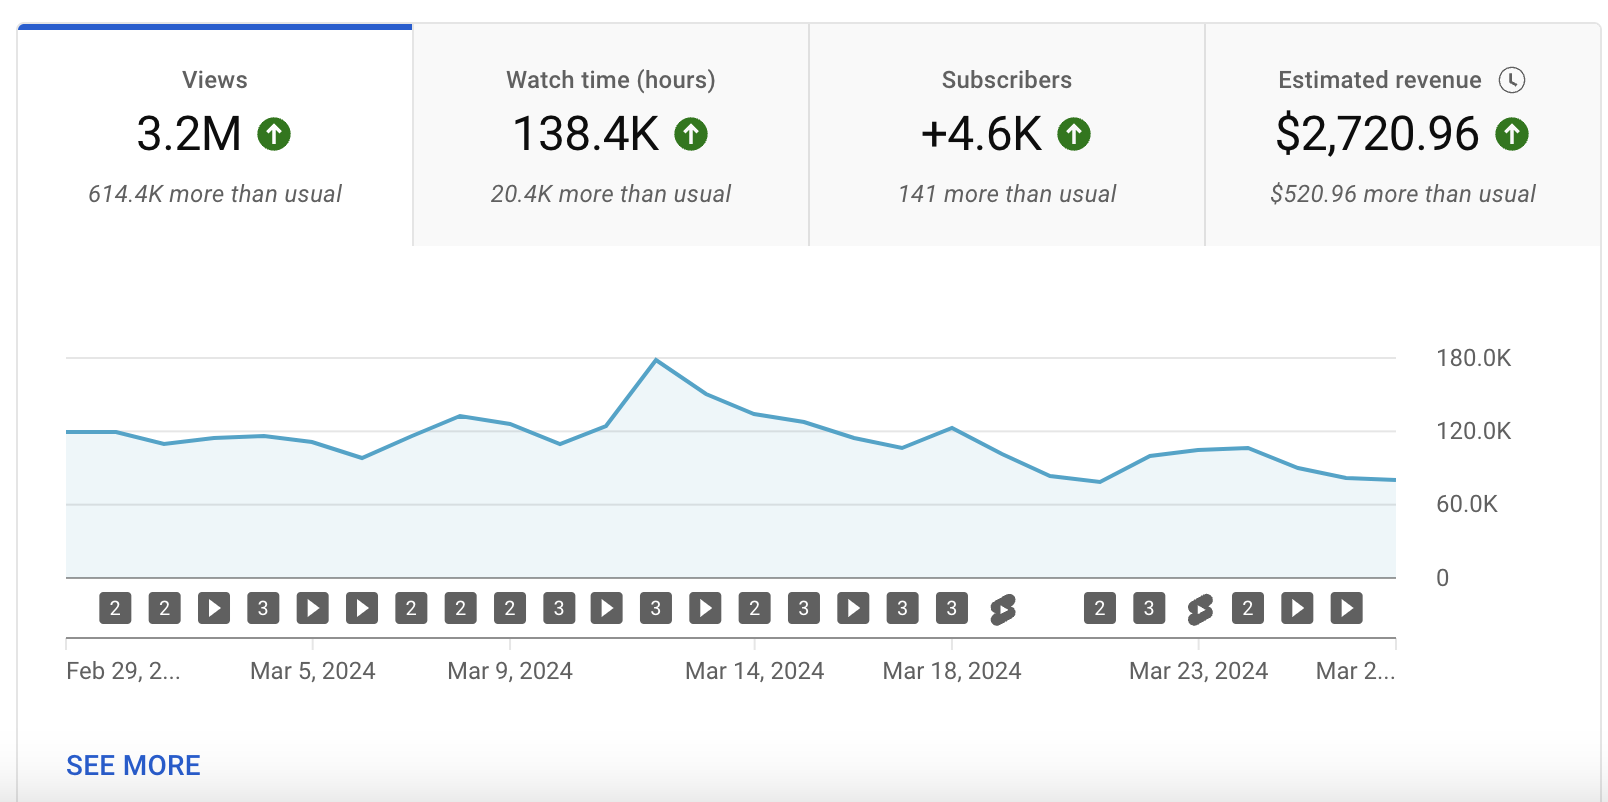Open the SEE MORE link
The height and width of the screenshot is (802, 1608).
pos(133,766)
